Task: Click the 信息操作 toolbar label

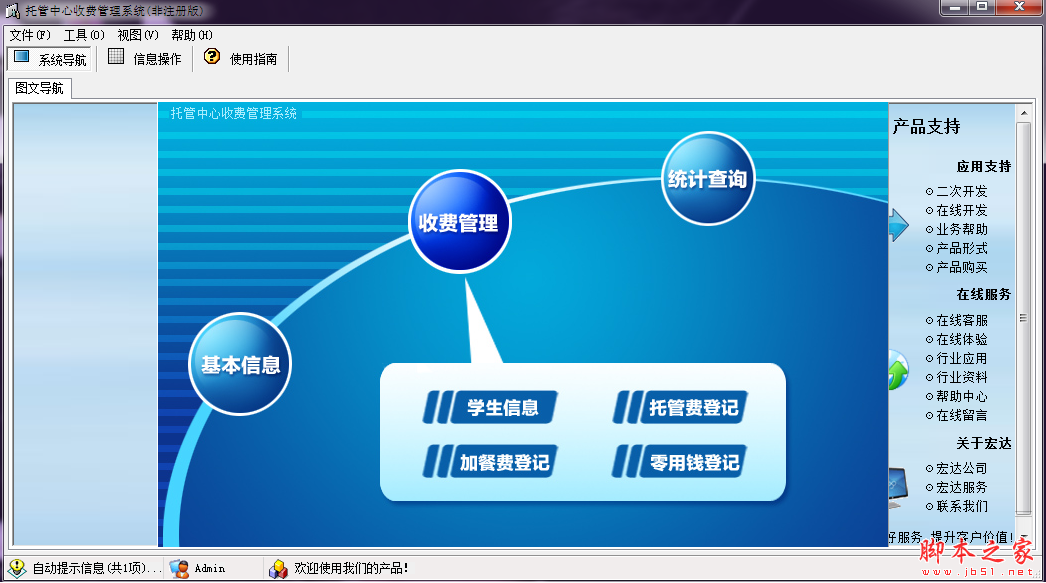Action: point(157,59)
